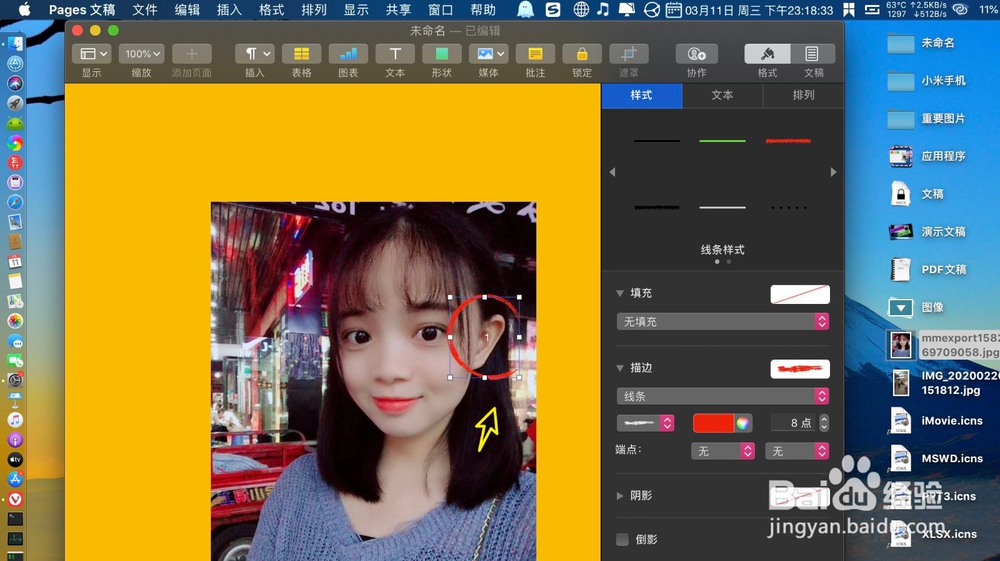
Task: Click the Lock (锁定) toolbar icon
Action: pos(582,54)
